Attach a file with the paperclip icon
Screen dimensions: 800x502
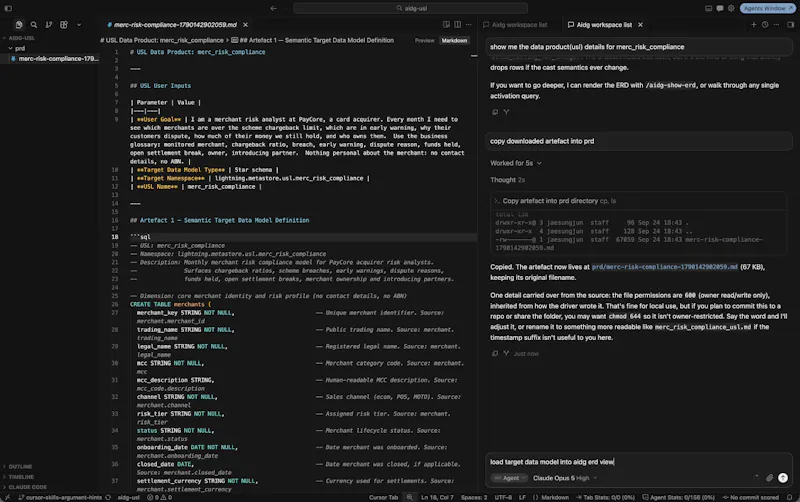[769, 478]
